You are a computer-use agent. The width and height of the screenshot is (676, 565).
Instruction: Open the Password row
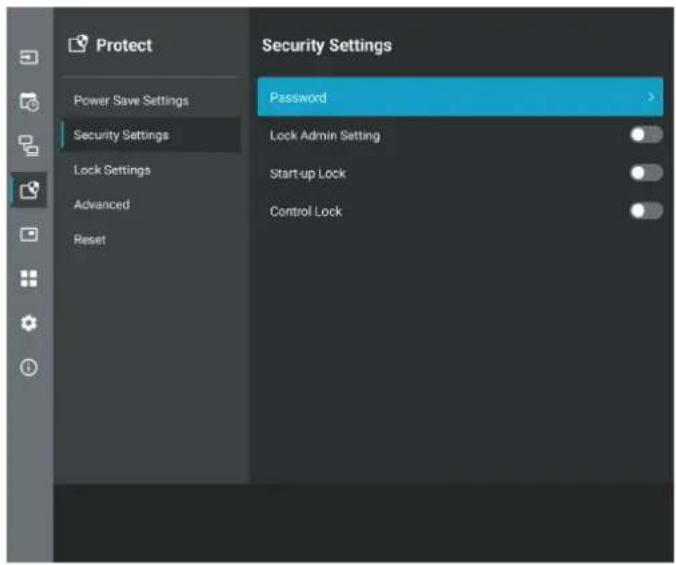[460, 97]
